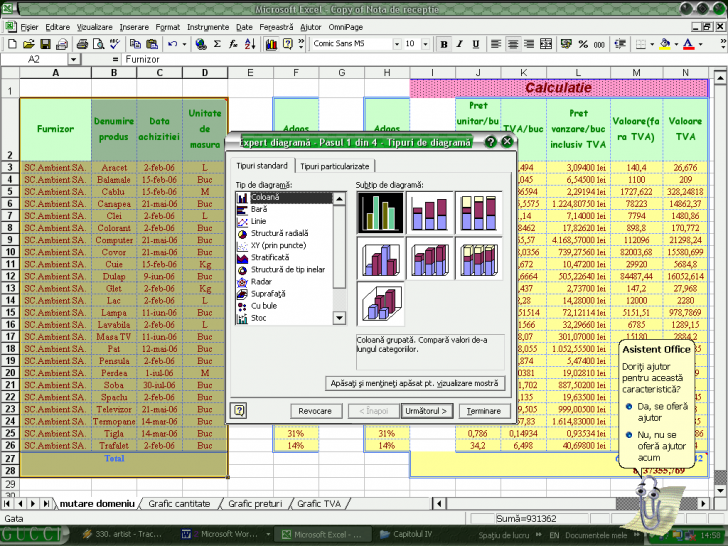Select the stacked column chart subtype thumbnail
728x546 pixels.
429,213
